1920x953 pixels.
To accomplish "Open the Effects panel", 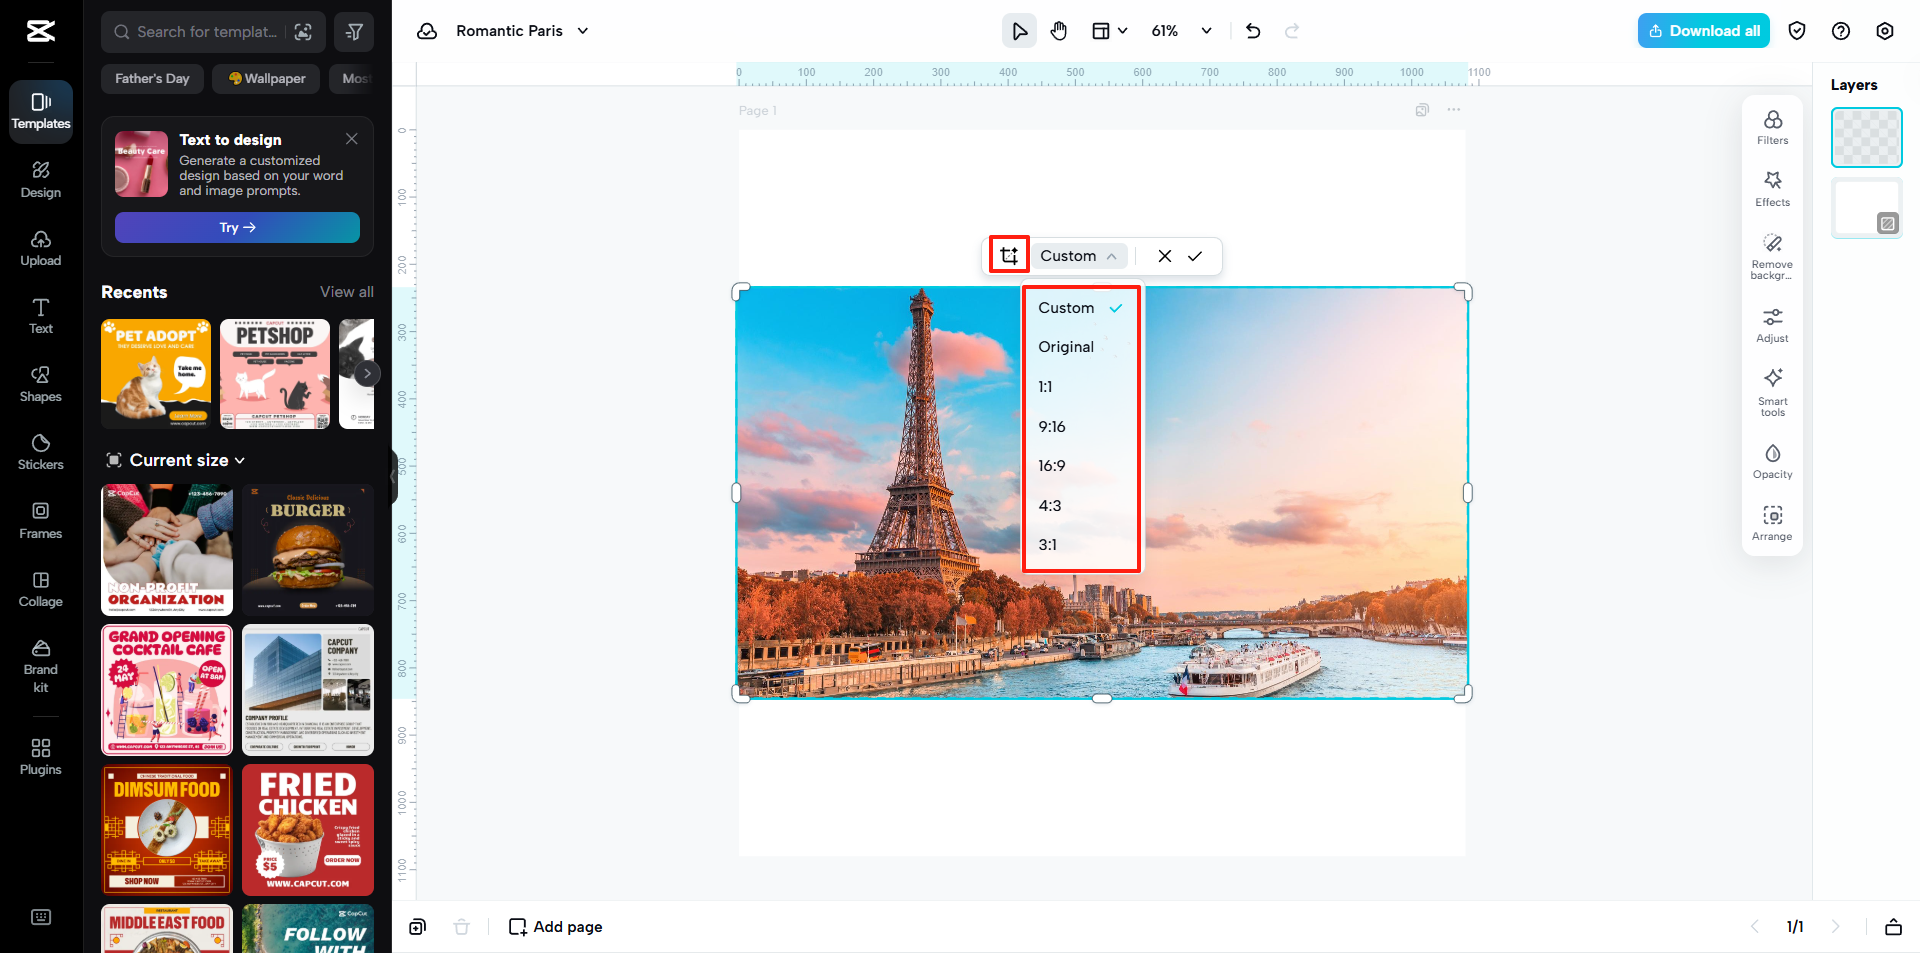I will coord(1771,187).
